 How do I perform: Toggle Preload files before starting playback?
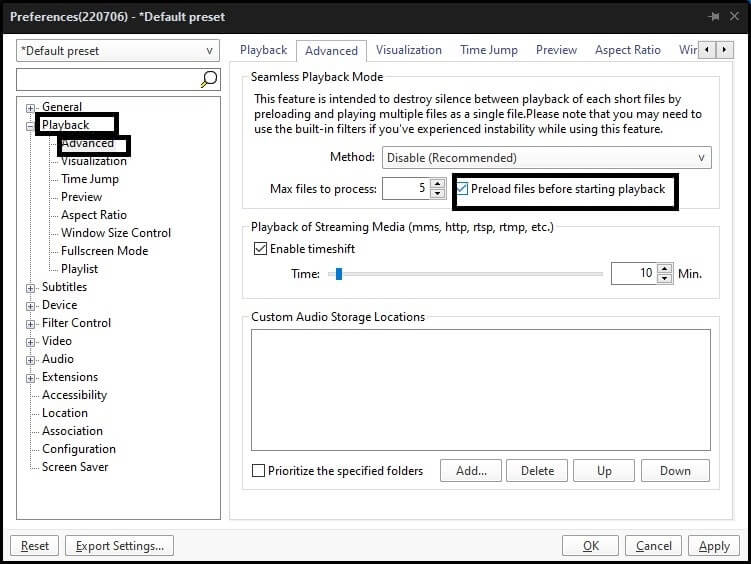(463, 189)
